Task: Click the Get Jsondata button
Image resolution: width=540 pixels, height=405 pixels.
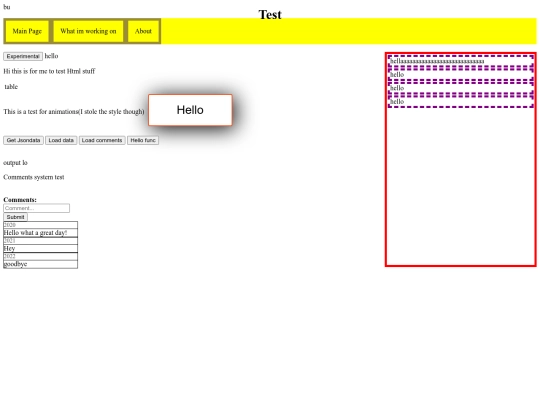Action: [23, 140]
